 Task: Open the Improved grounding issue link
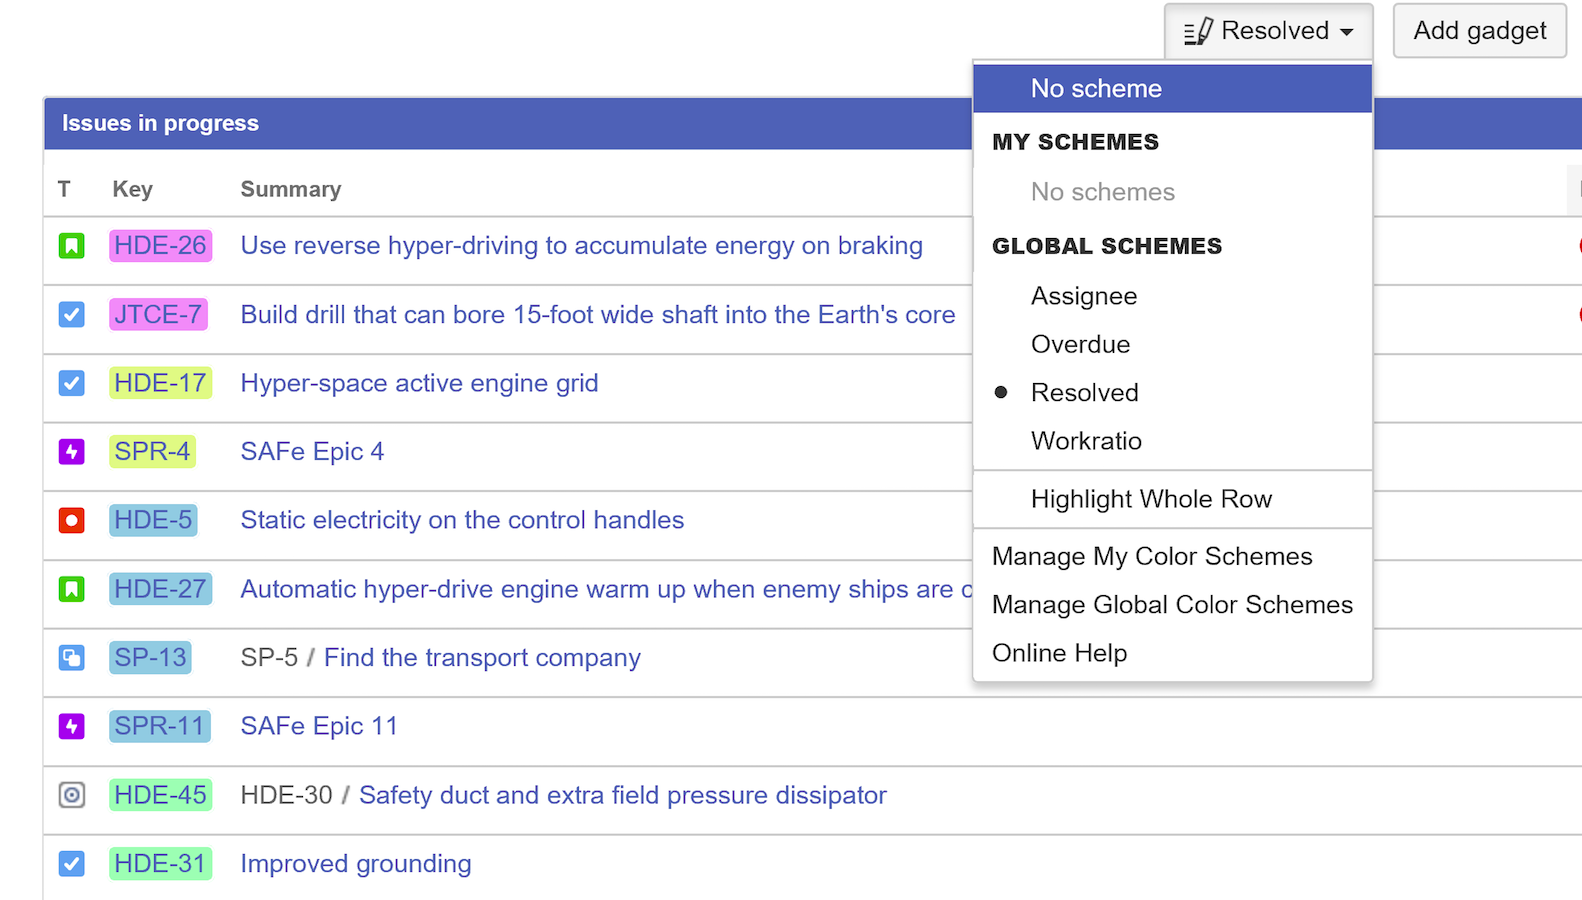(x=355, y=864)
